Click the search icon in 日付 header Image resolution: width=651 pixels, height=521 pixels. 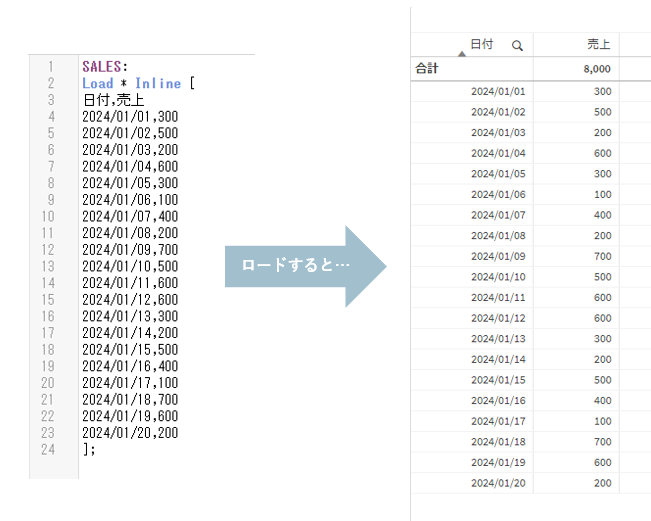[x=517, y=45]
